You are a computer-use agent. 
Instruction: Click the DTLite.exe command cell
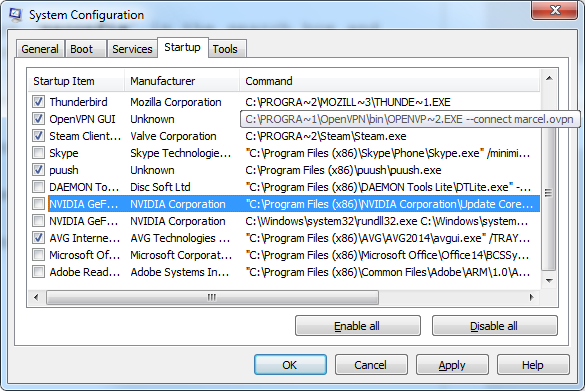coord(388,187)
